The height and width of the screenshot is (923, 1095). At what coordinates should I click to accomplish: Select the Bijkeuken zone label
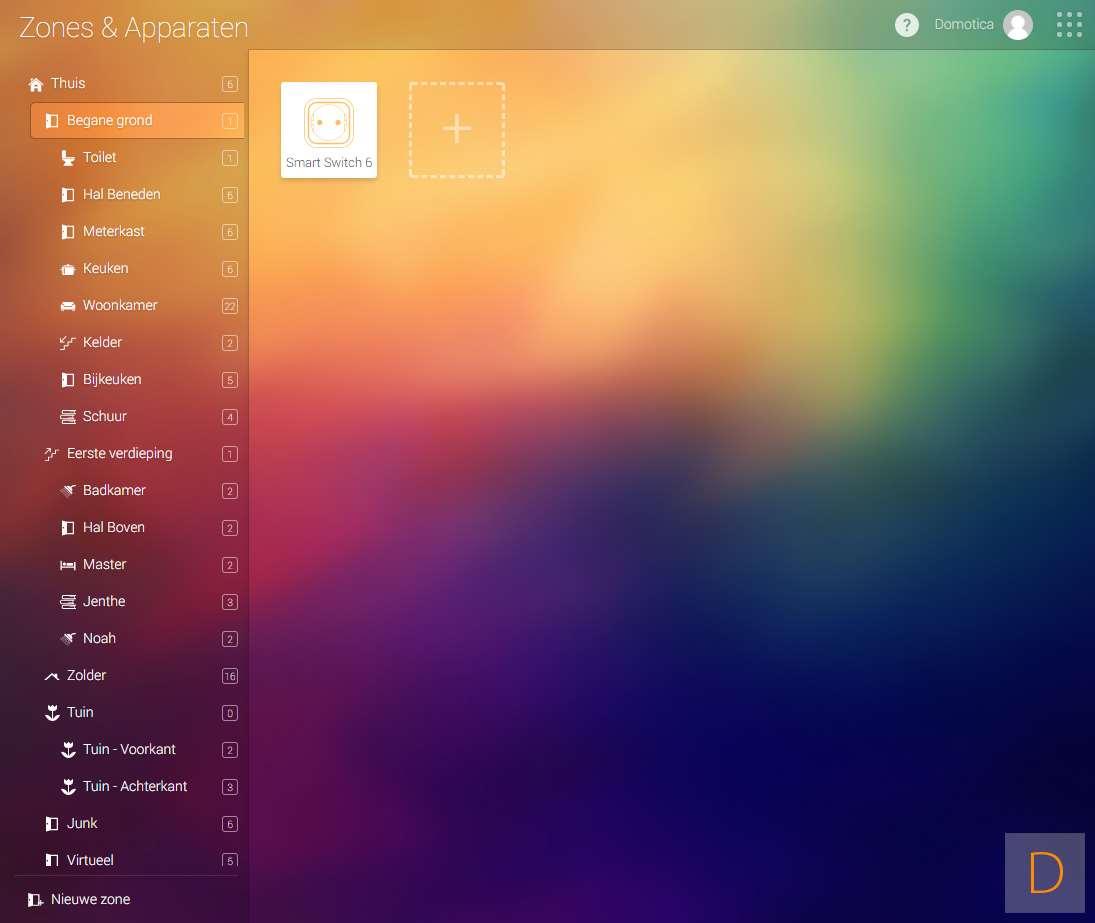112,380
